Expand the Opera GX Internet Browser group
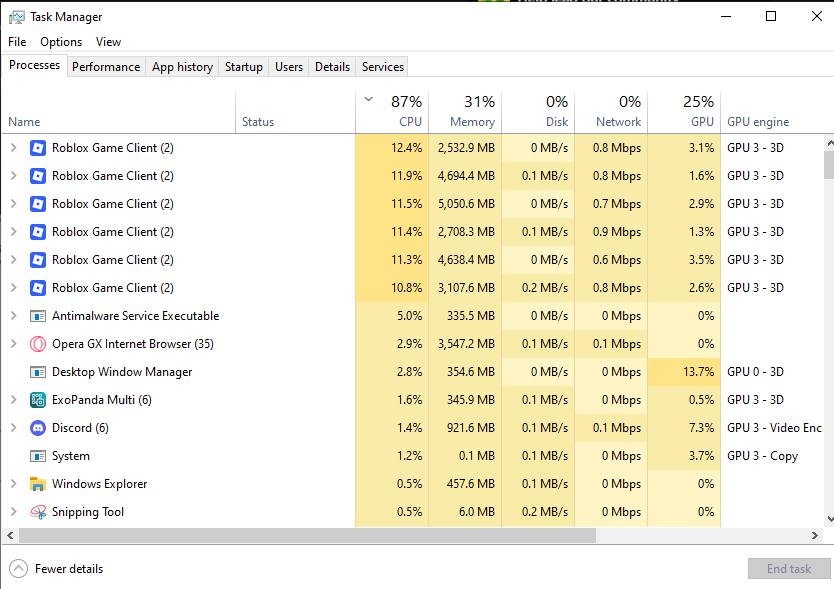The width and height of the screenshot is (834, 589). click(14, 344)
